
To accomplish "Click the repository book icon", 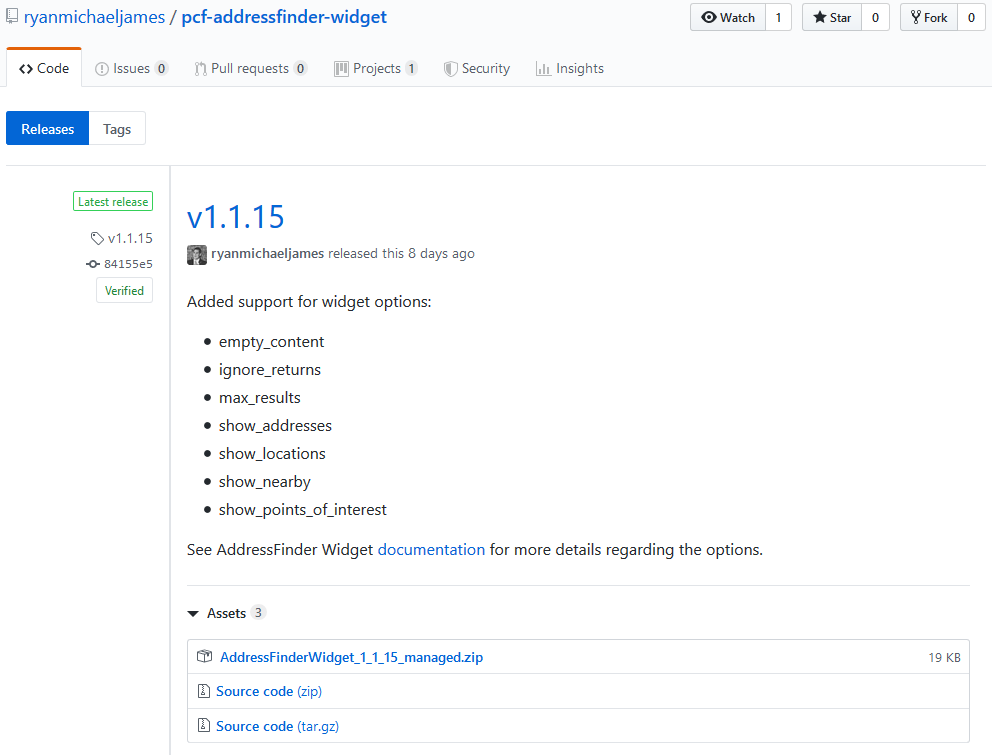I will pos(12,17).
